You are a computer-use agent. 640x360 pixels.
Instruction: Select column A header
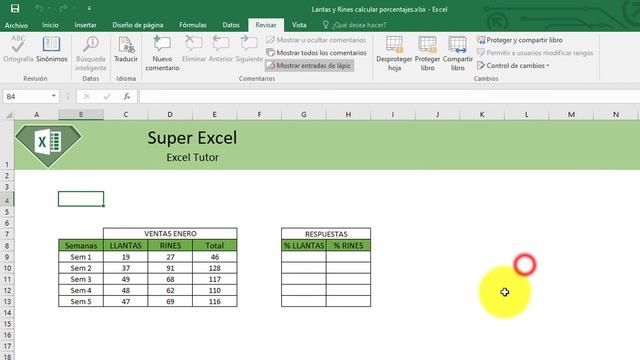(36, 115)
